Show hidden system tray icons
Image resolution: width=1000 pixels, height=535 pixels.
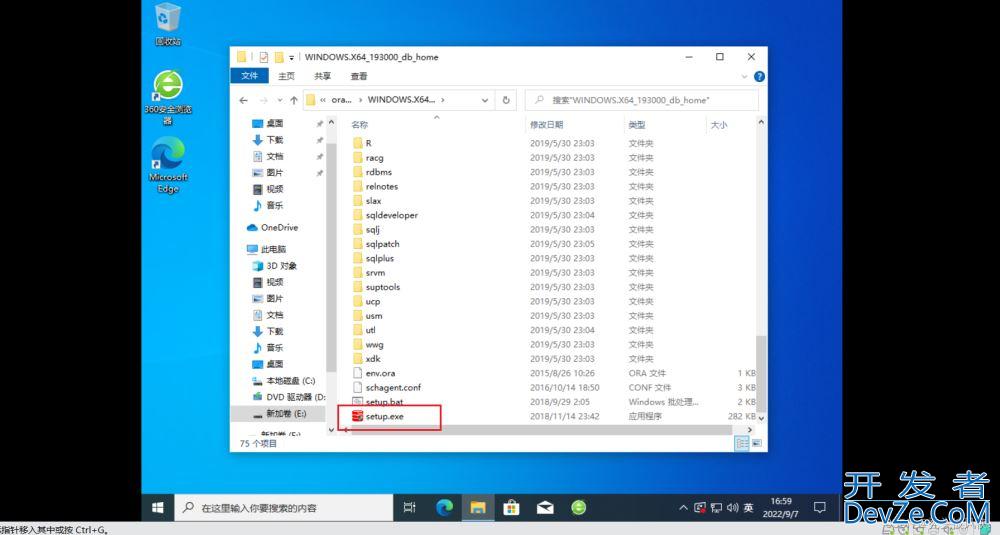pyautogui.click(x=683, y=508)
